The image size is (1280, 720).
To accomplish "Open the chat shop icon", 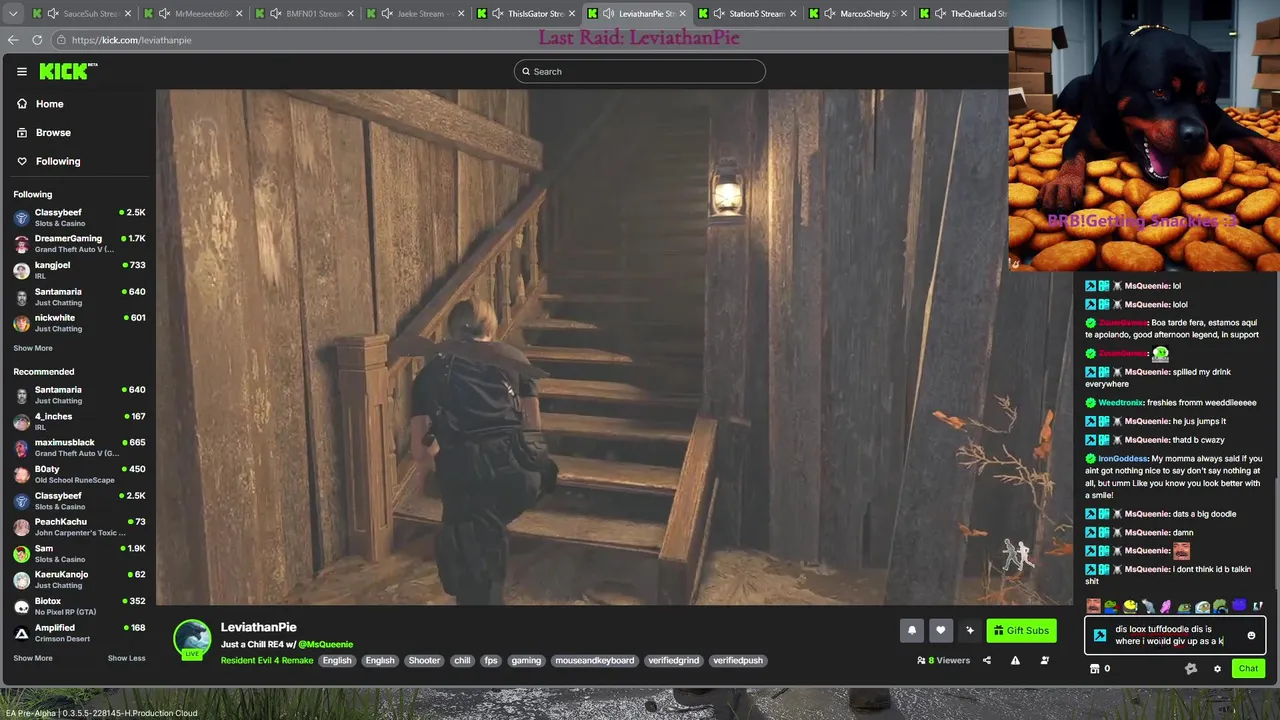I will [x=1094, y=669].
